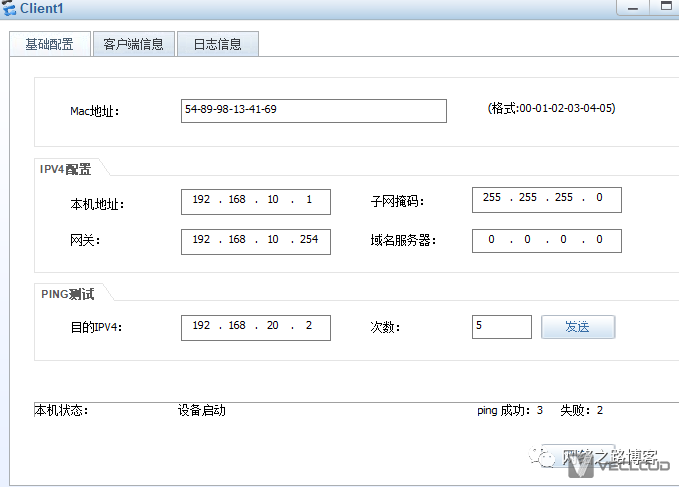Click the 网关 label
The width and height of the screenshot is (679, 487).
[x=85, y=240]
